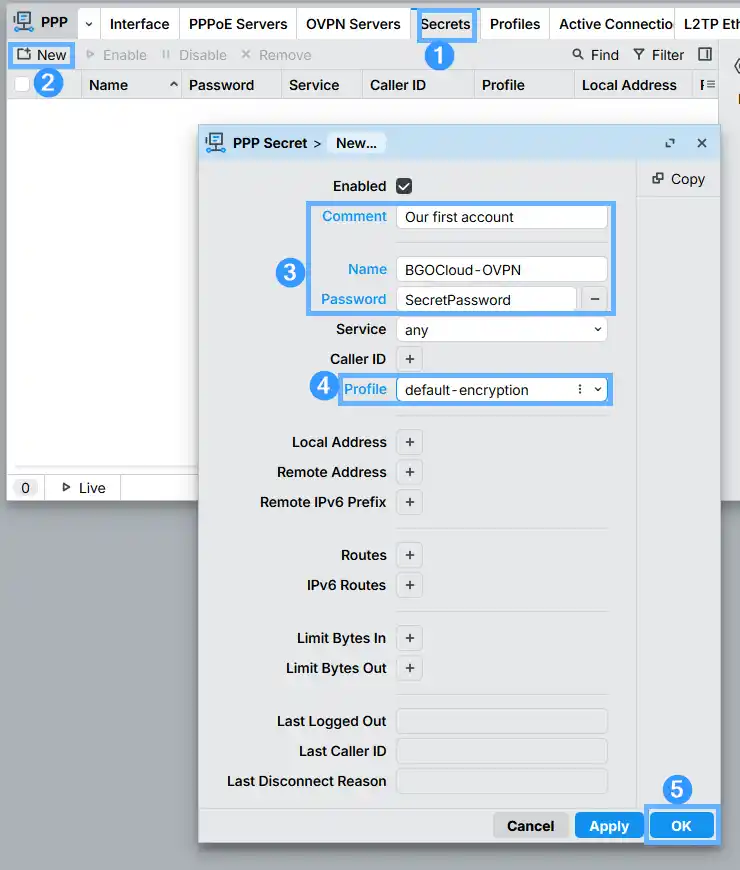
Task: Sort by the Service column header
Action: [322, 85]
